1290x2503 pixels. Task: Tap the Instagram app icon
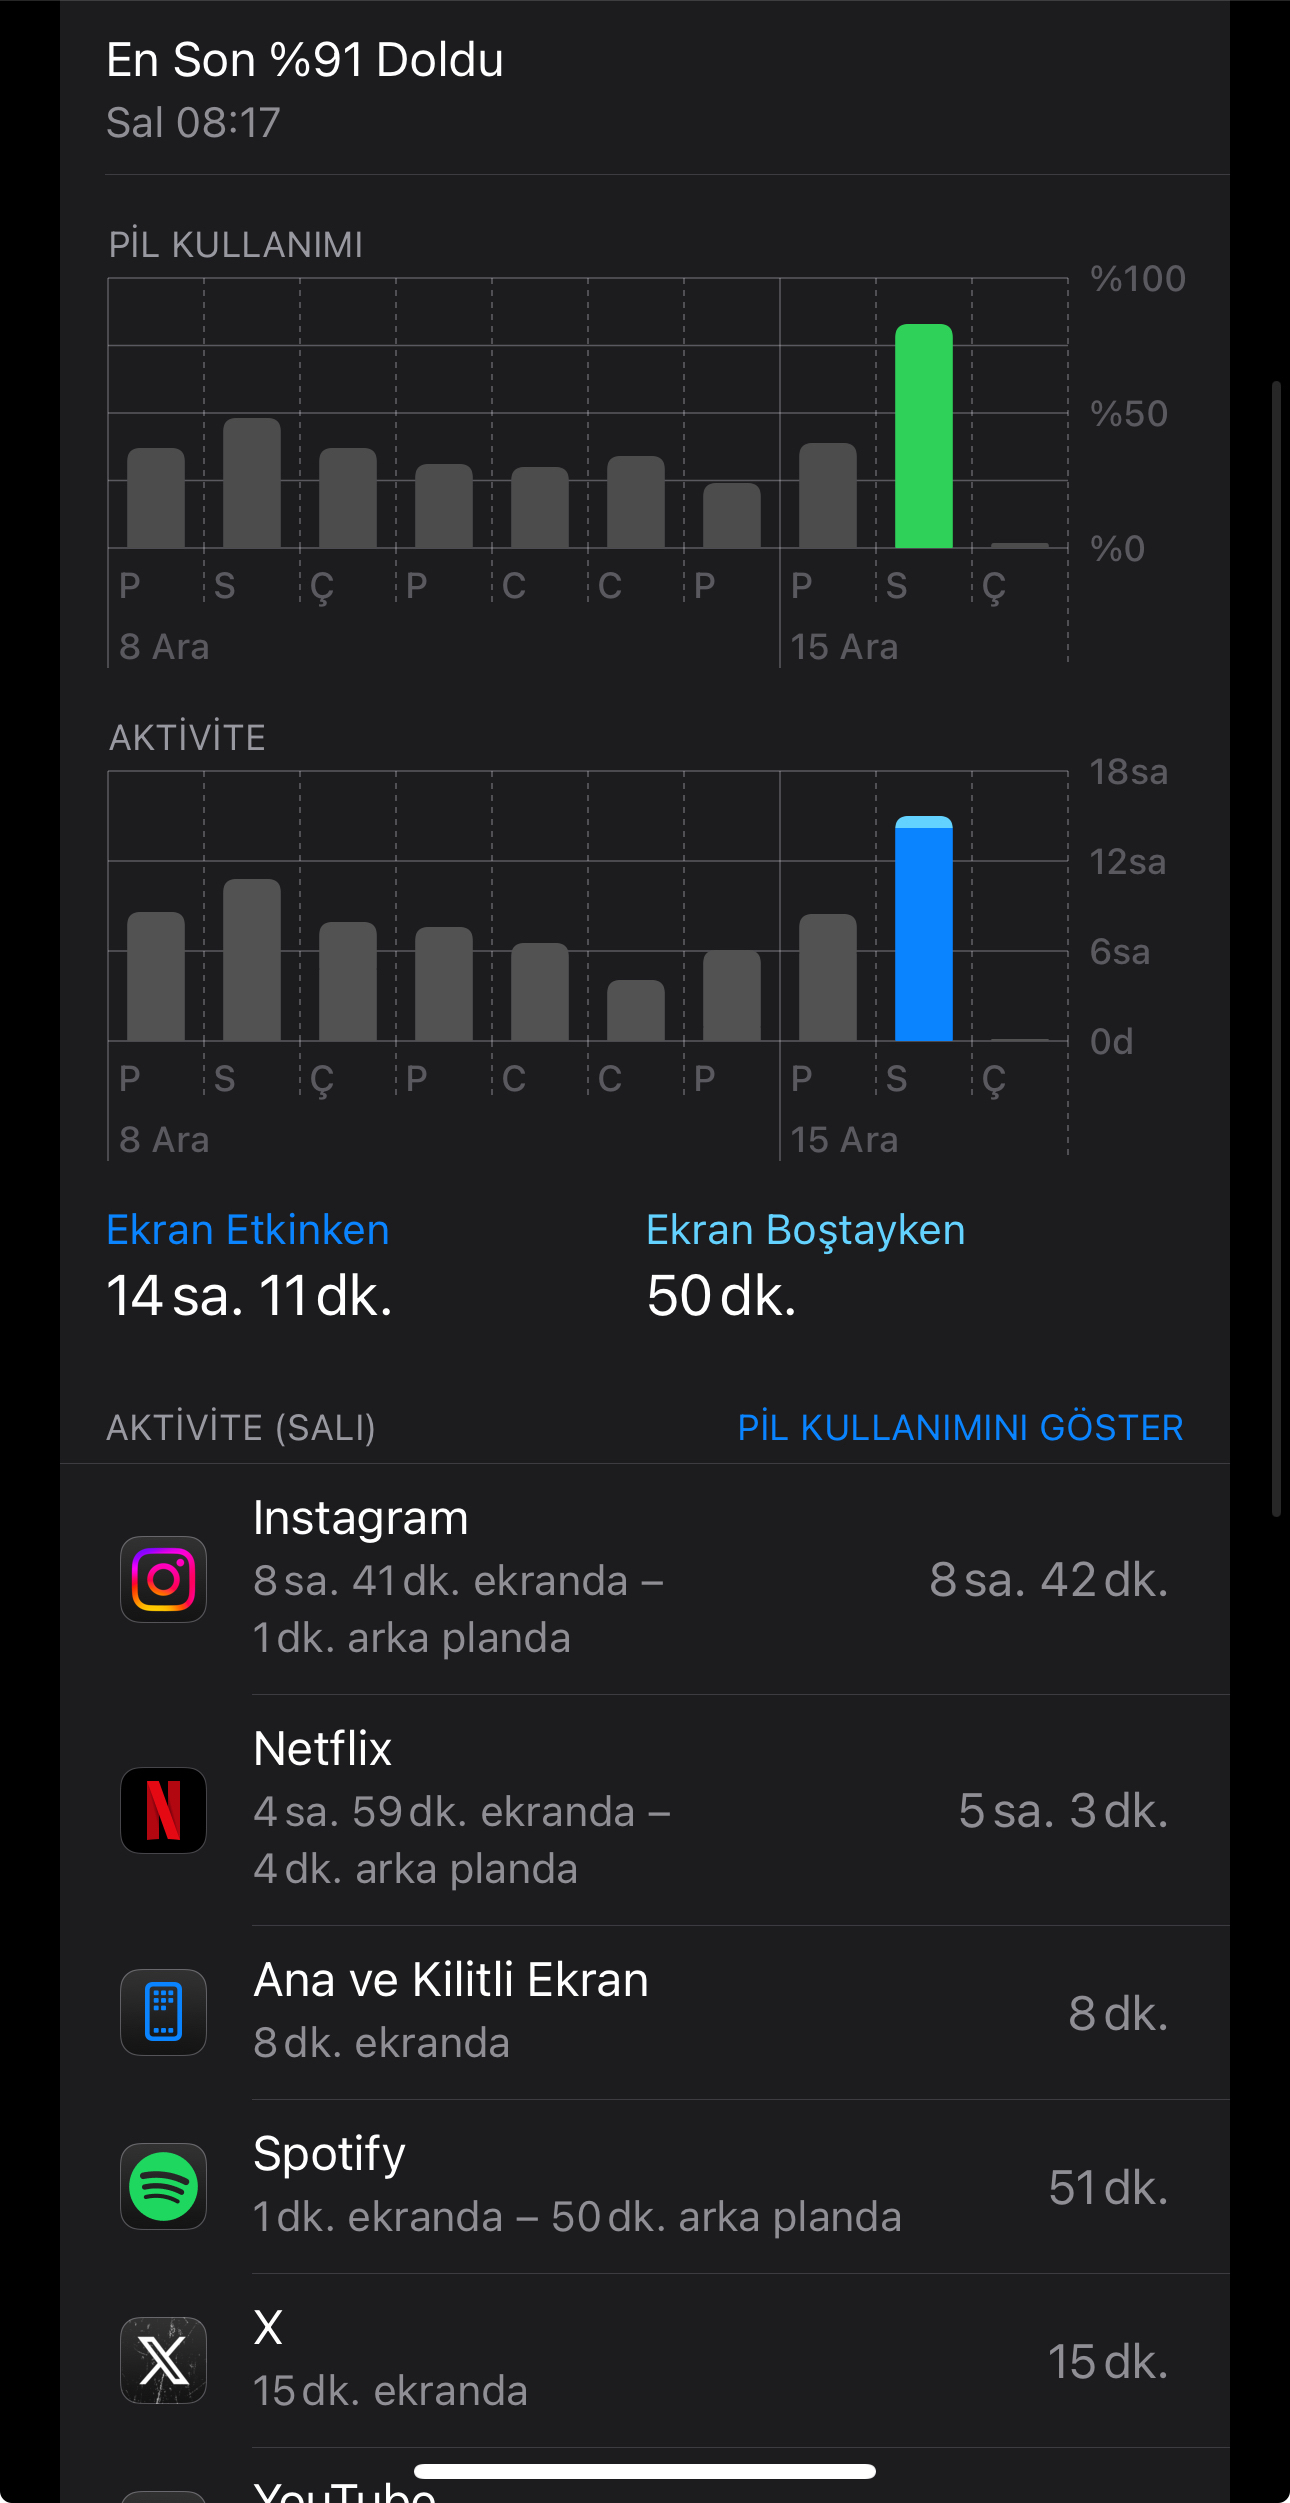click(163, 1579)
